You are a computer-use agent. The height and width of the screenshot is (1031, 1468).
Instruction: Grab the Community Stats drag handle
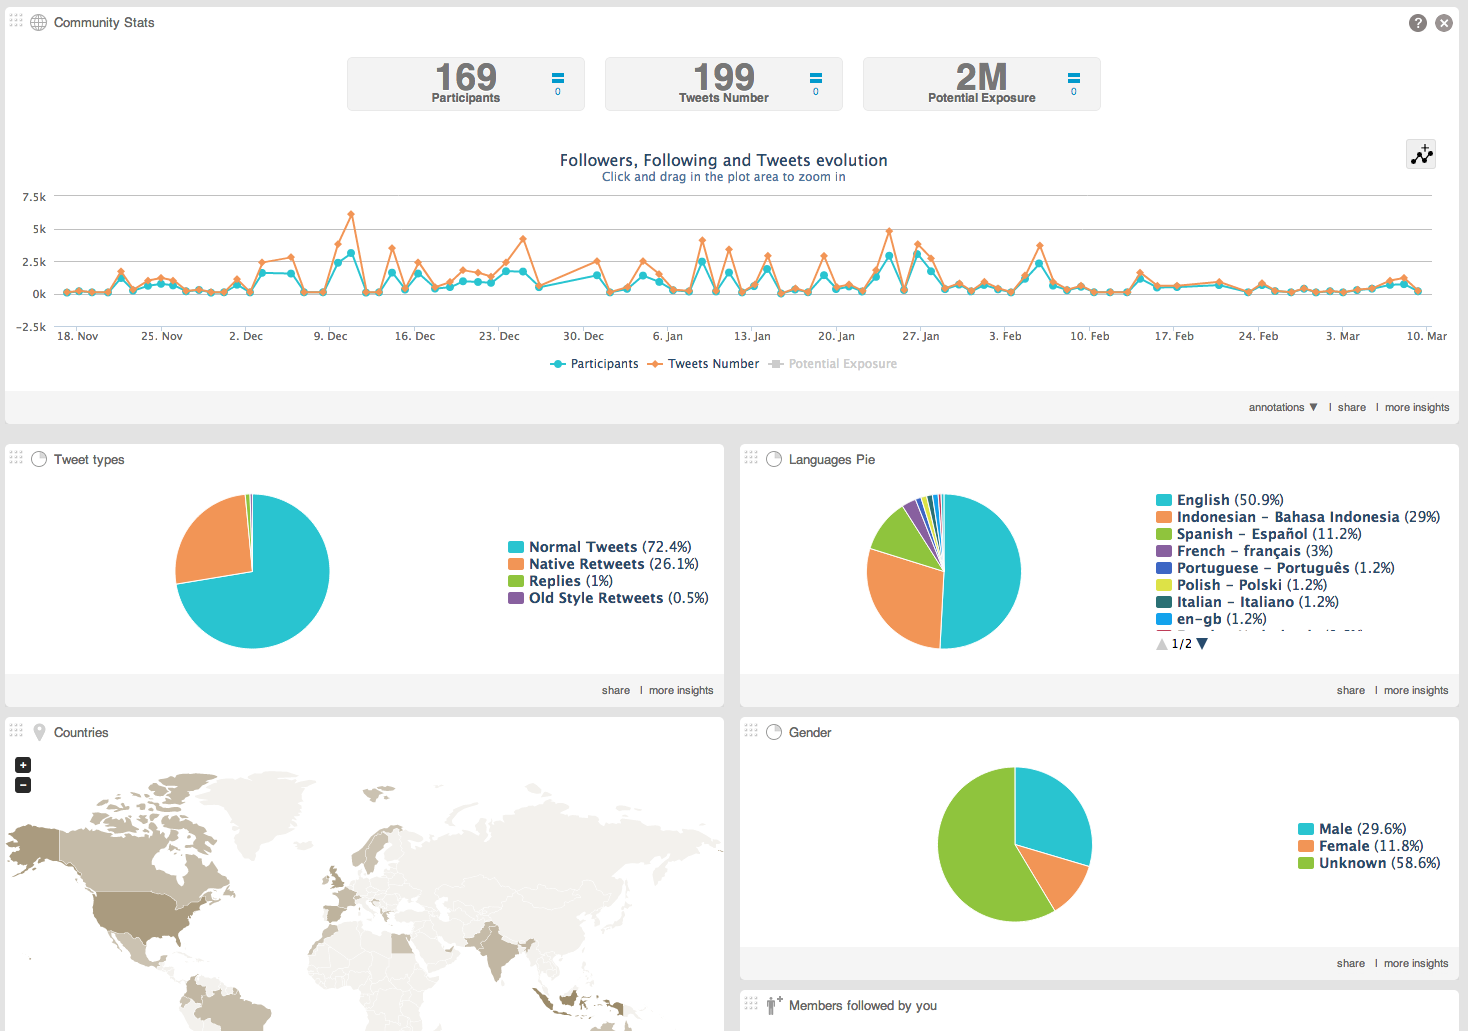tap(16, 20)
